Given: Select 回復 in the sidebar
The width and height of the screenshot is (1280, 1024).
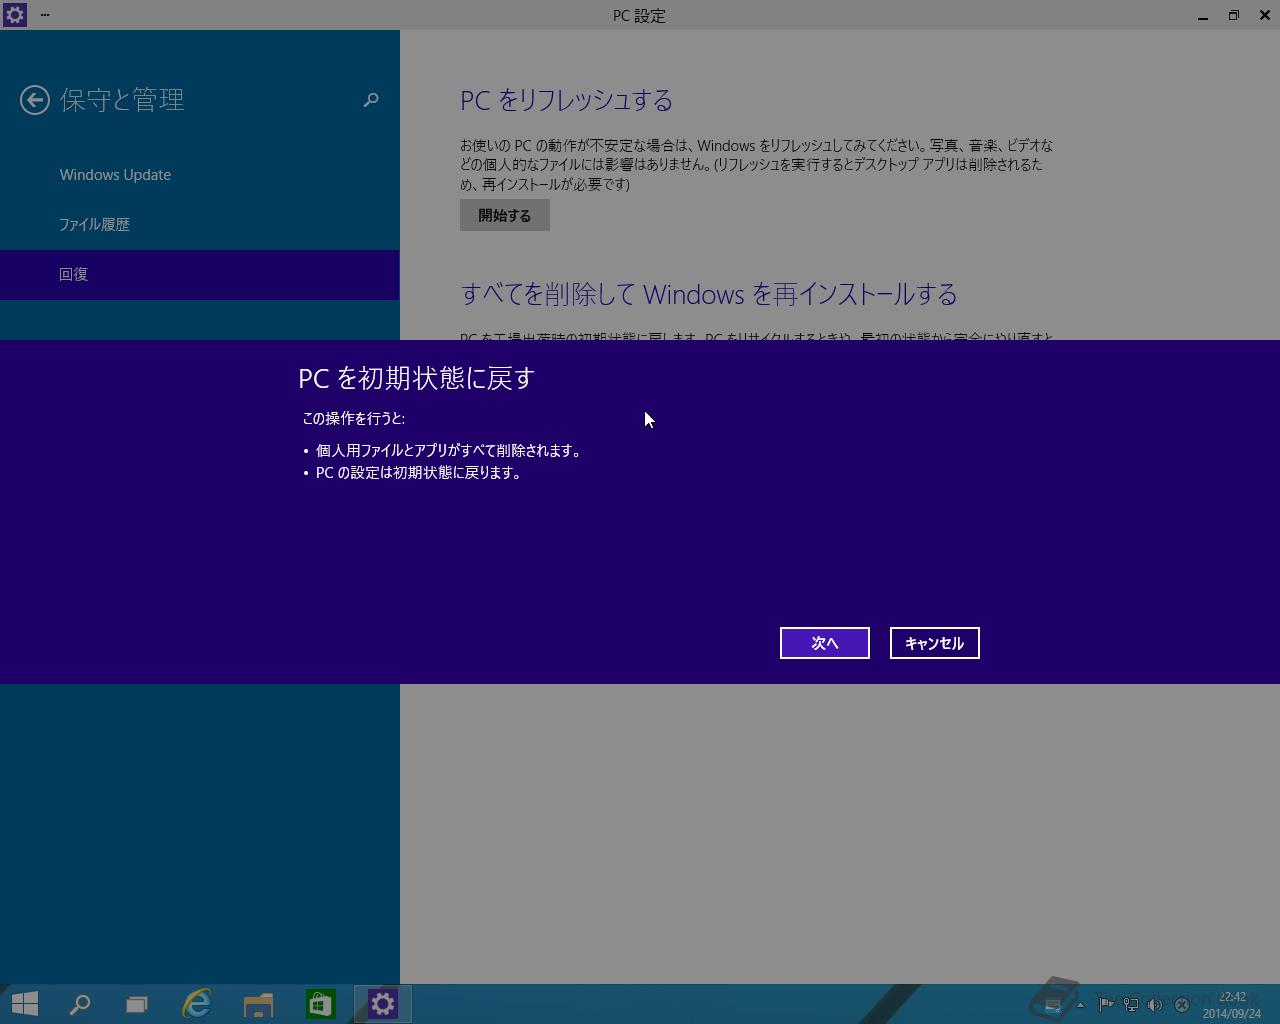Looking at the screenshot, I should (200, 275).
